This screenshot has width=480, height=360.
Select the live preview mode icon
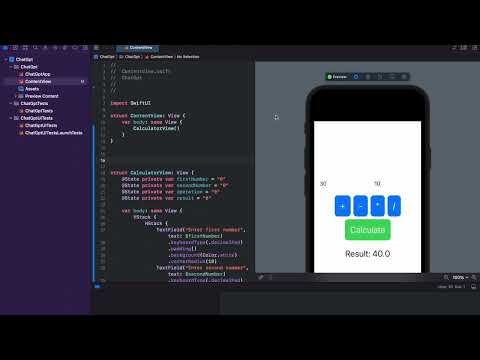tap(356, 77)
